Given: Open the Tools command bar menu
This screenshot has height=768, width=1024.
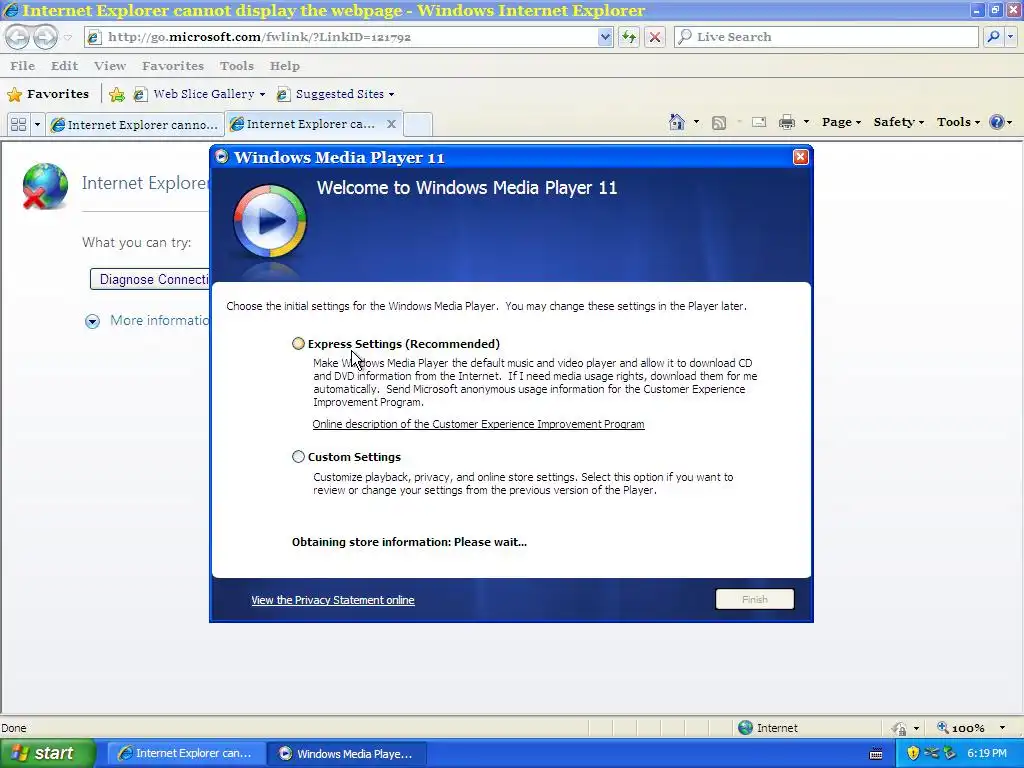Looking at the screenshot, I should click(958, 122).
